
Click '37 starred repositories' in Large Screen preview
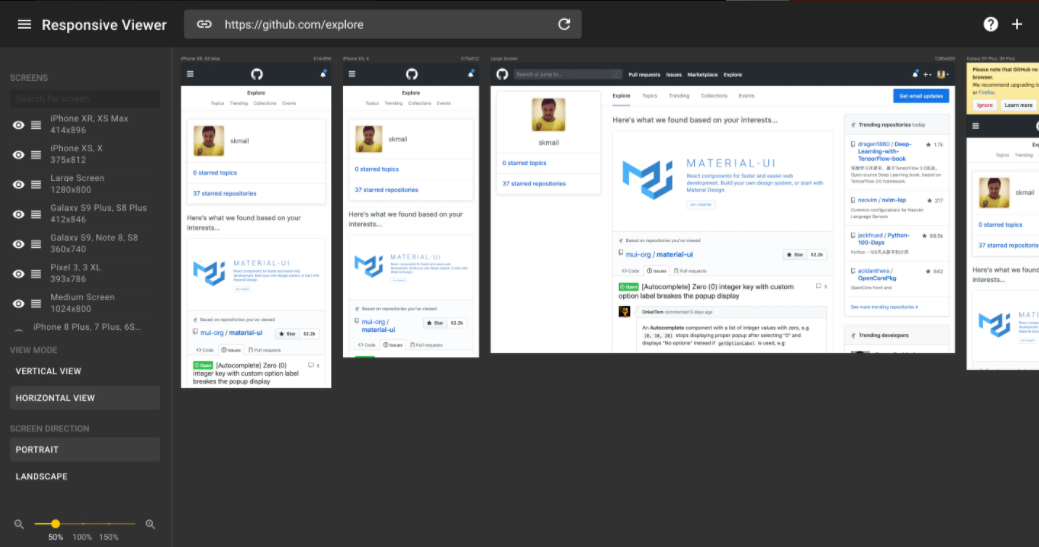(x=534, y=183)
